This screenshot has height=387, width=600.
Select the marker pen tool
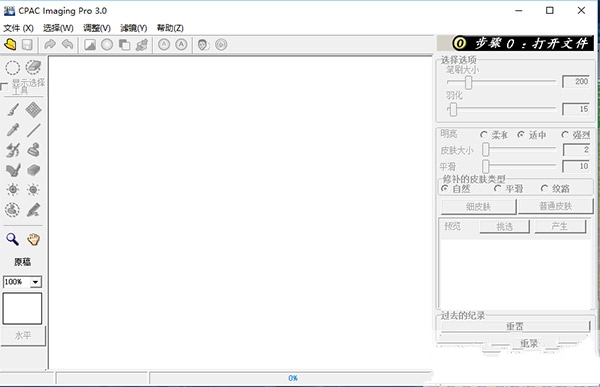34,210
